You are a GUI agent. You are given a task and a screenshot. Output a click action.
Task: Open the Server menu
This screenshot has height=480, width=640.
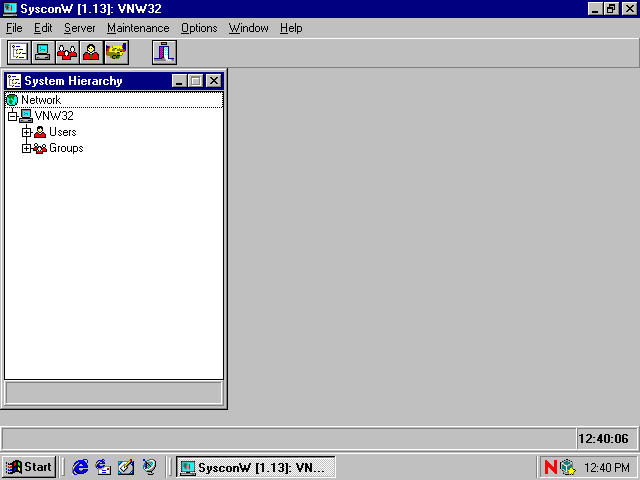click(x=80, y=28)
